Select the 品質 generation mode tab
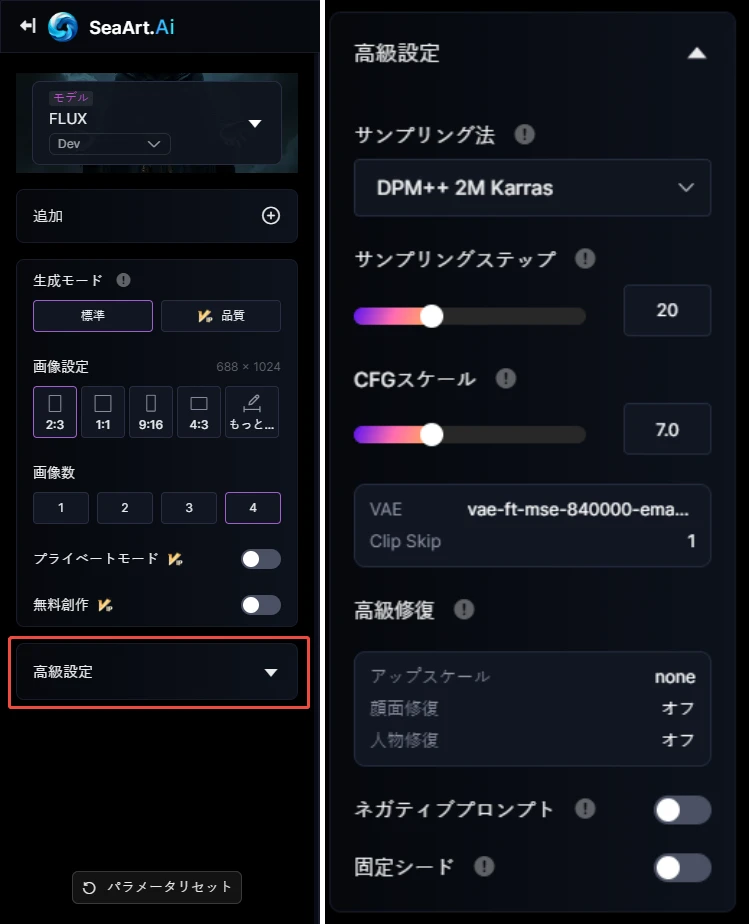Viewport: 749px width, 924px height. tap(221, 316)
